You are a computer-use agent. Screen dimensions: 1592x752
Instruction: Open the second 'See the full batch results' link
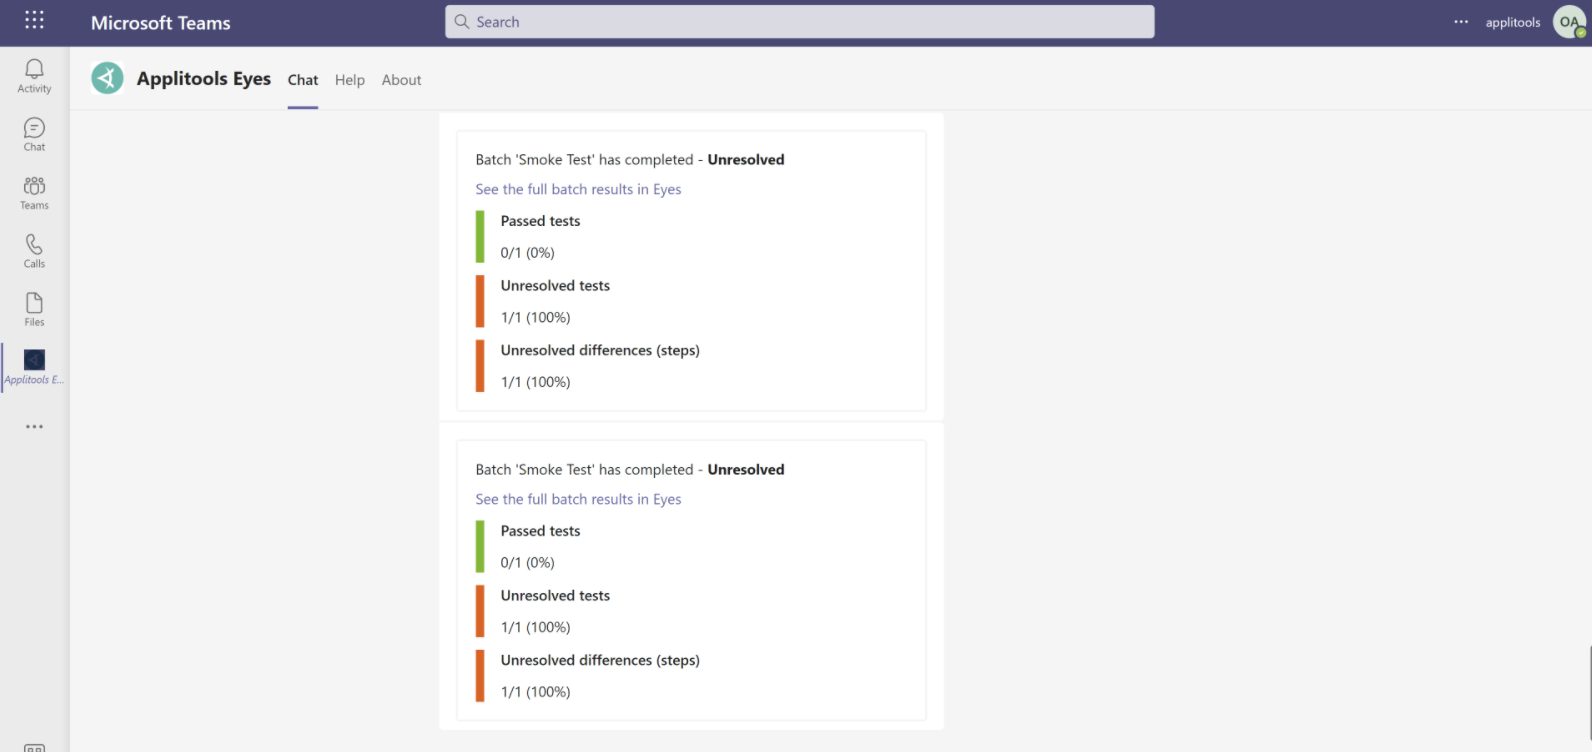[578, 499]
